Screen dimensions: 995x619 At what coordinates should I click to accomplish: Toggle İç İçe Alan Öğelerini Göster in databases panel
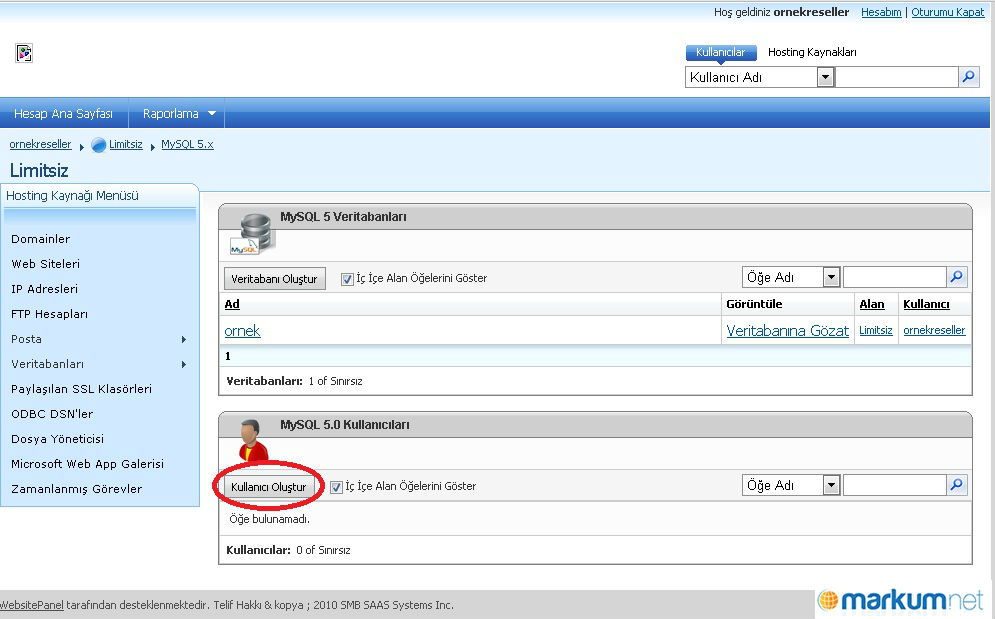click(x=347, y=279)
